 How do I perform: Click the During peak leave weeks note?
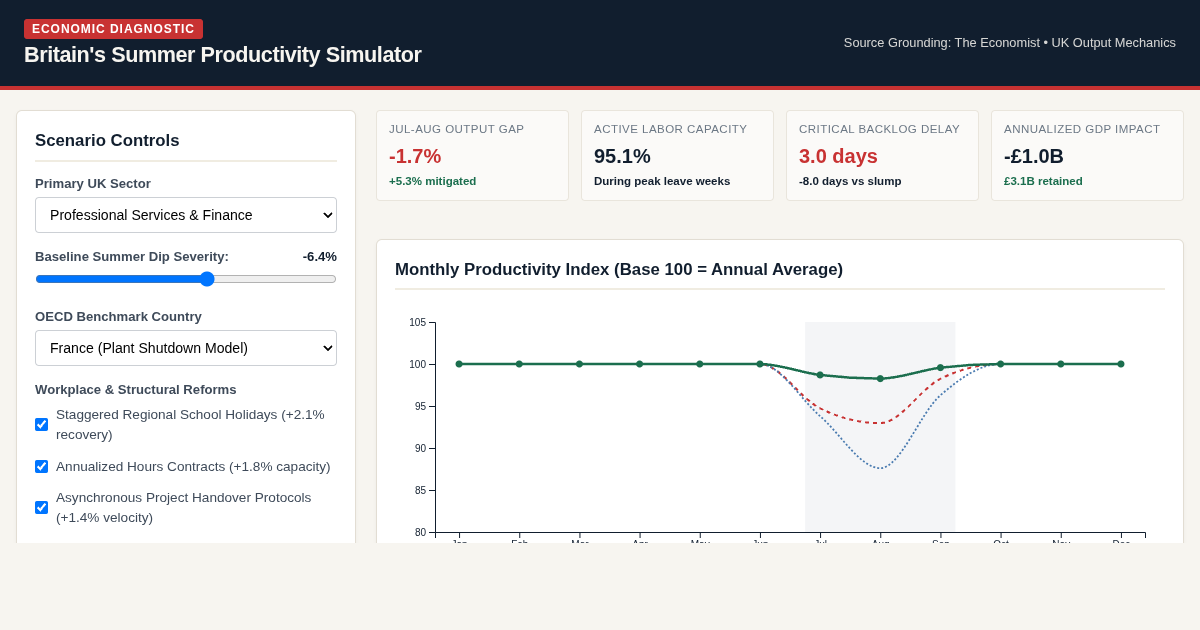coord(662,181)
